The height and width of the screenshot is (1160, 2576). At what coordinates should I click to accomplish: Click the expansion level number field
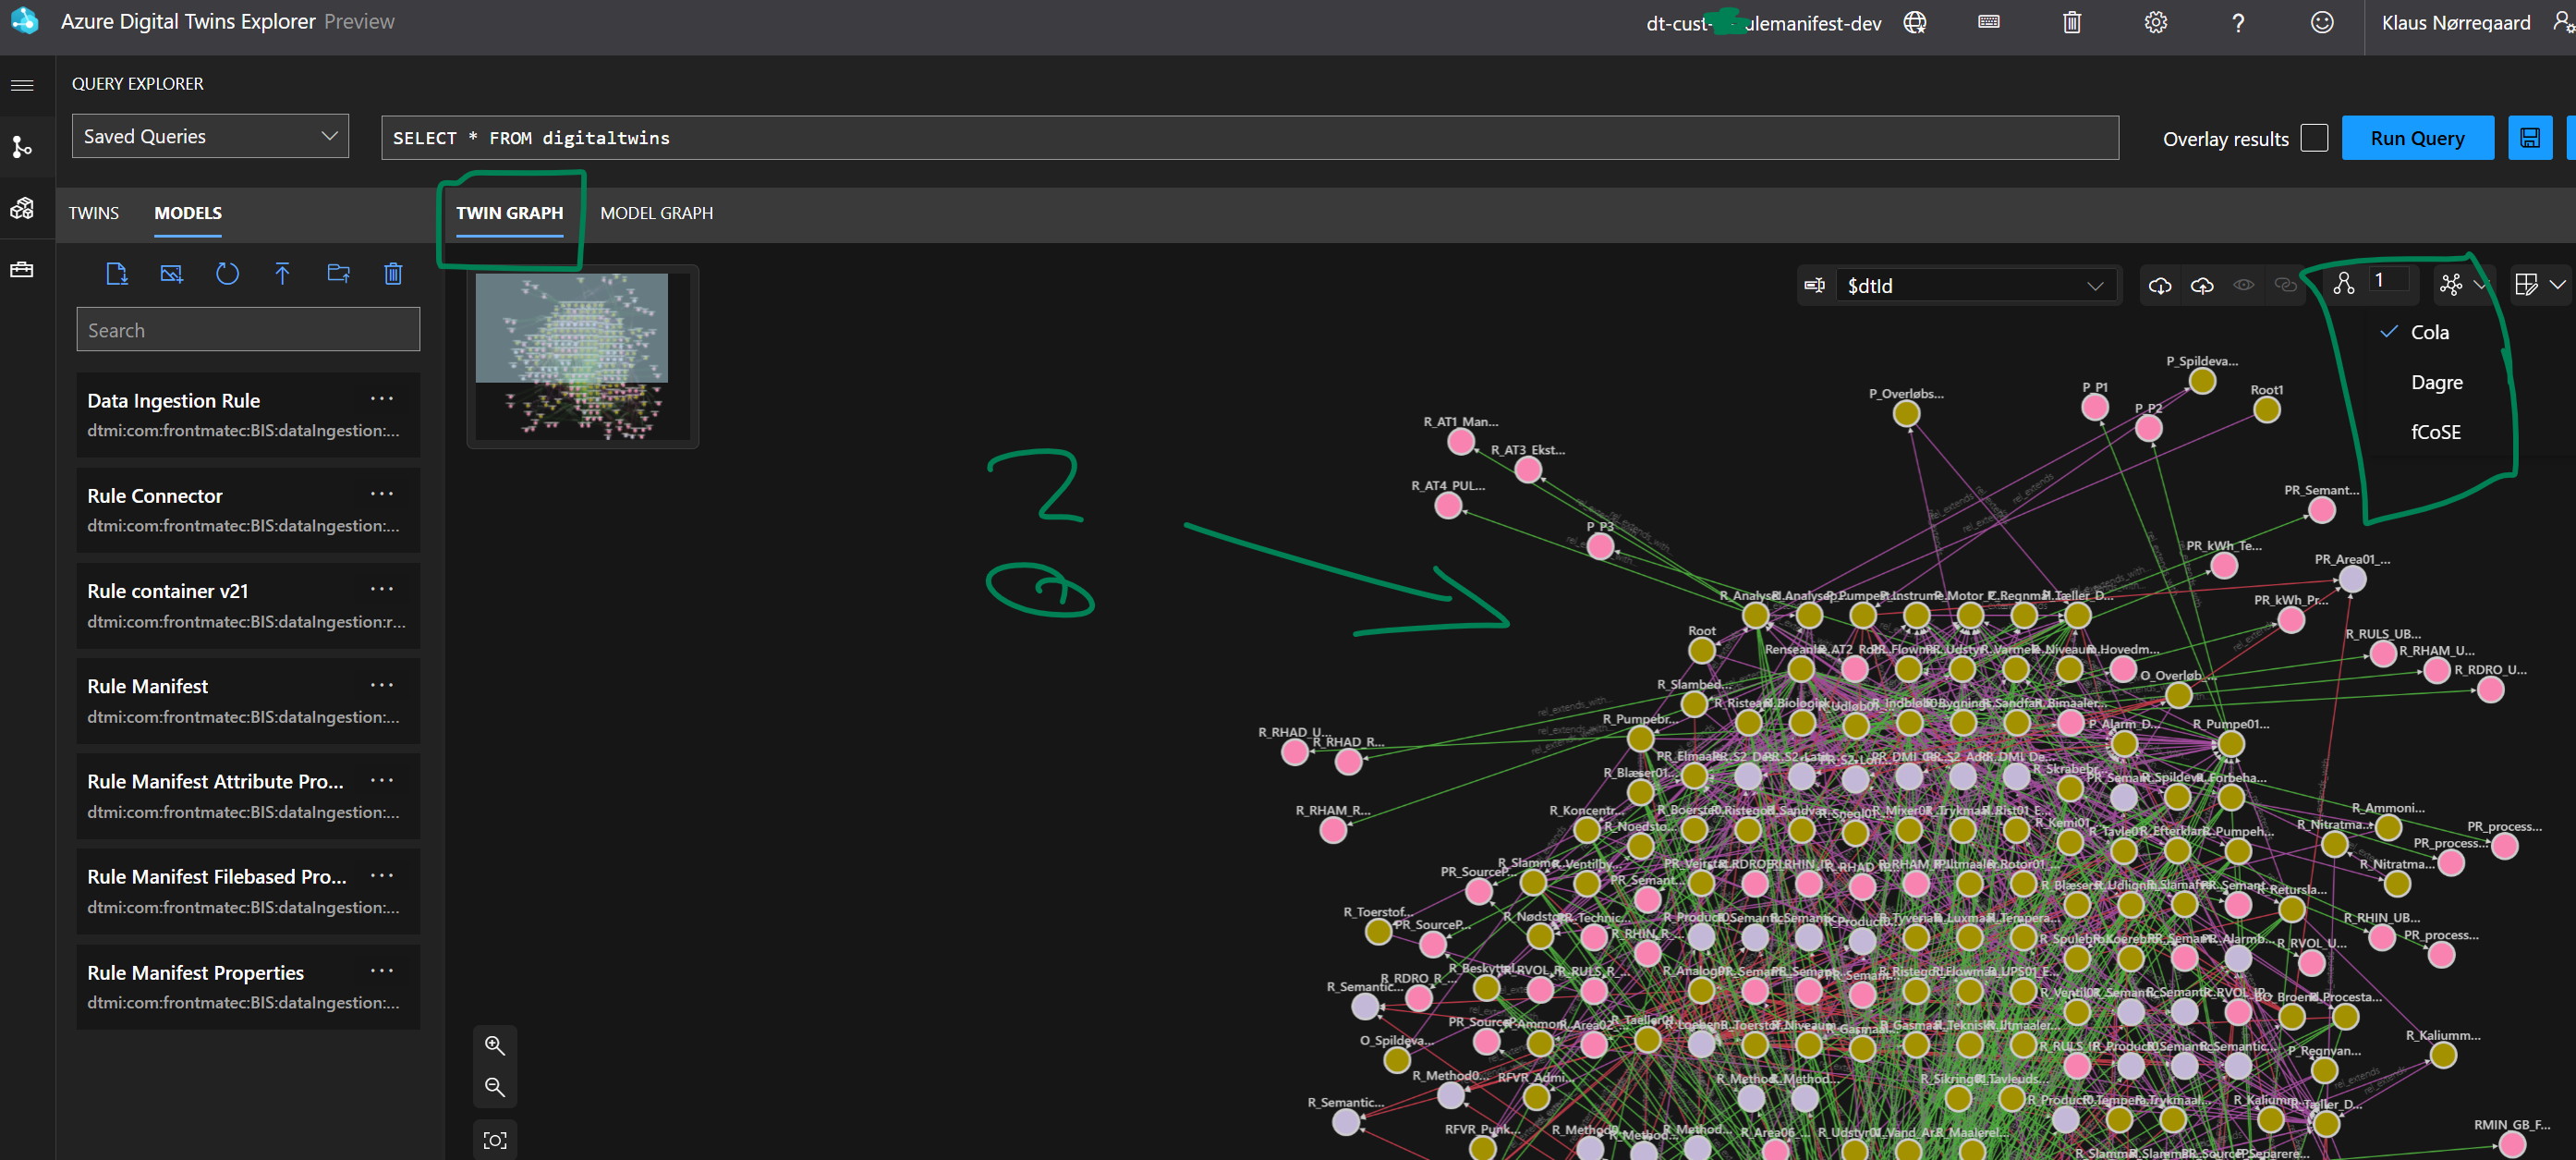click(2389, 281)
